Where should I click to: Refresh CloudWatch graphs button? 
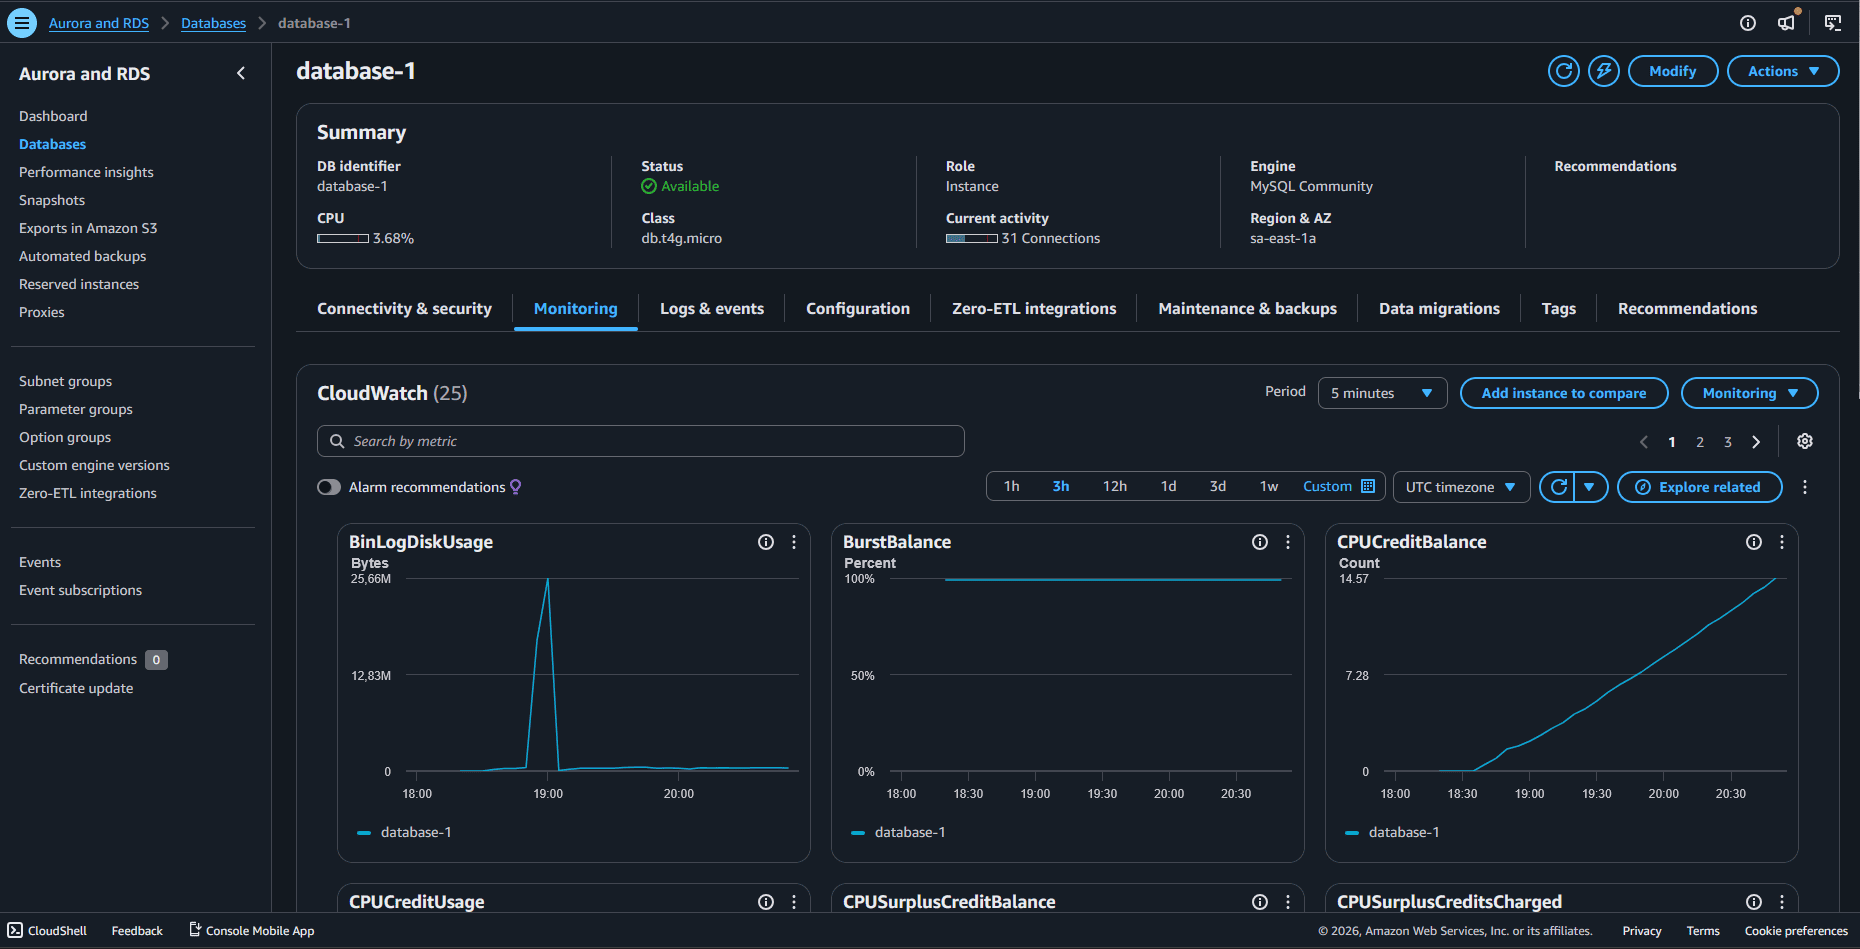(1558, 487)
